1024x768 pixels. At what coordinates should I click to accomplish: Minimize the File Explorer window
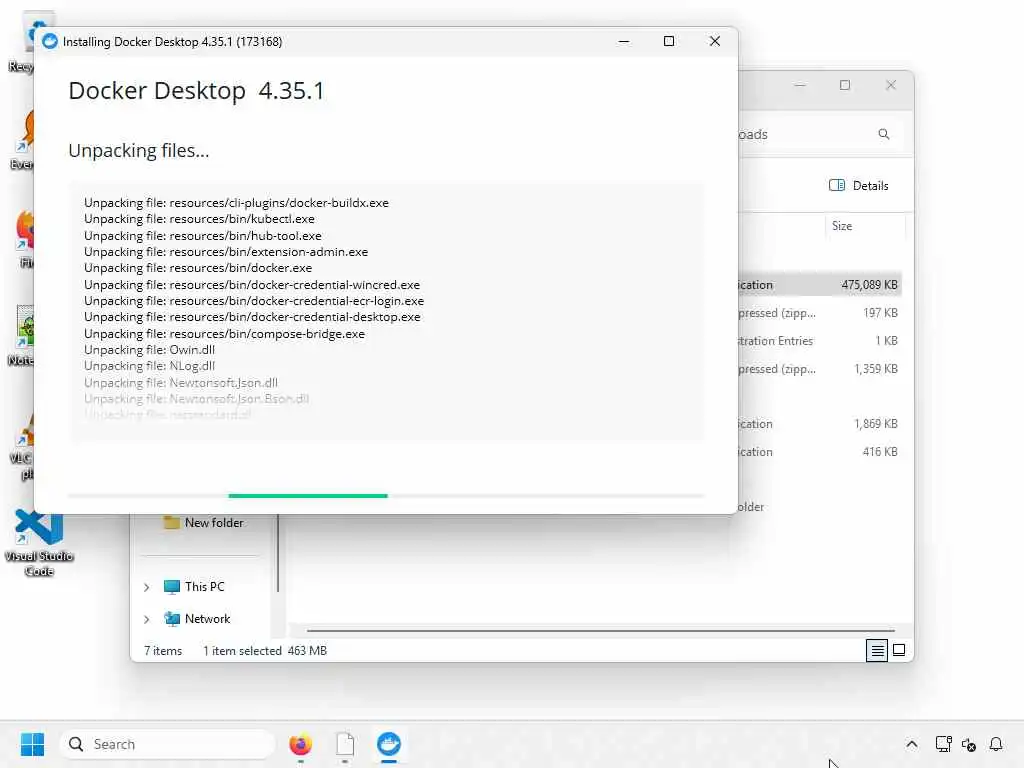point(800,86)
